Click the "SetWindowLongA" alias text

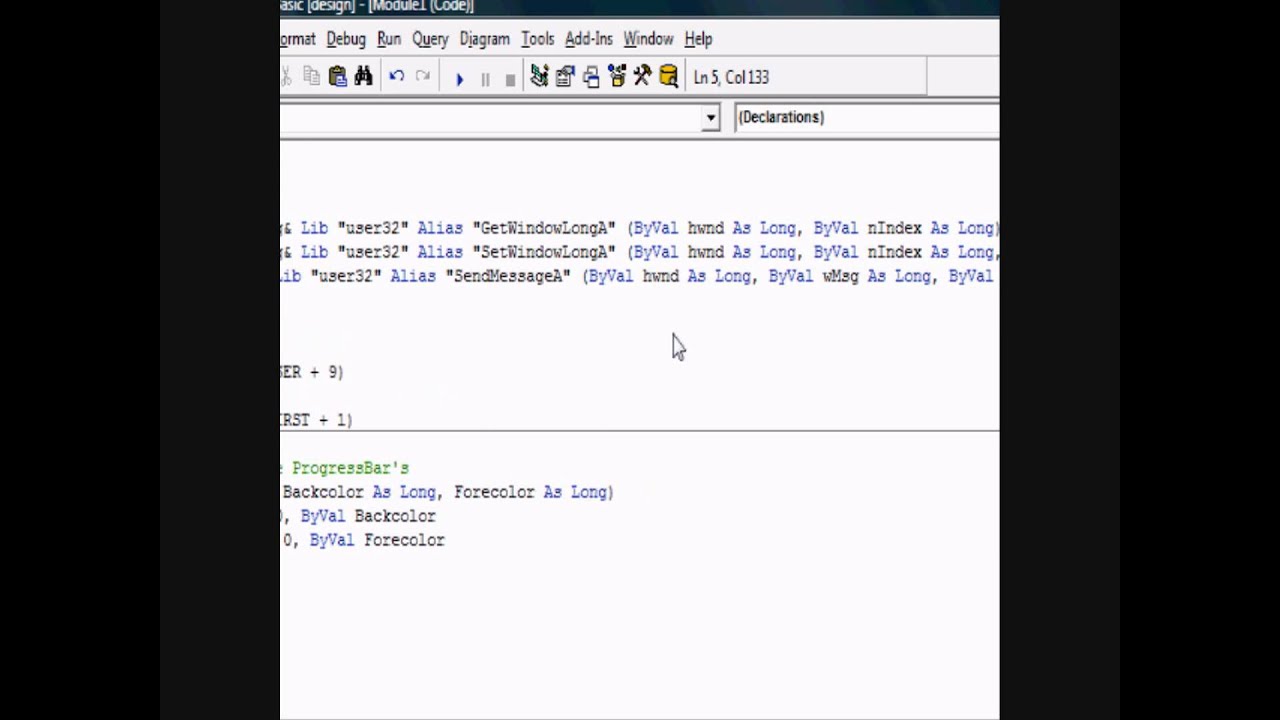[544, 252]
